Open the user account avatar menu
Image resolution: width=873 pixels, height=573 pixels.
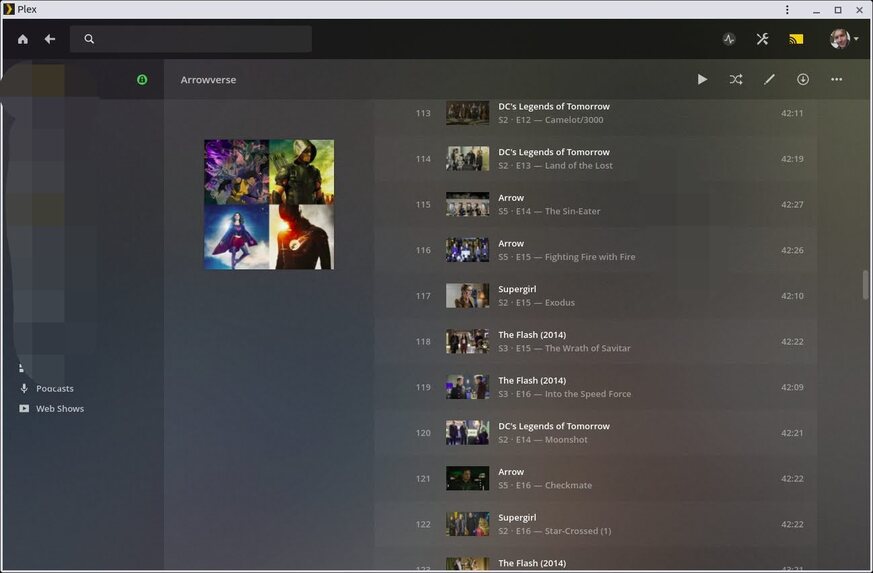pyautogui.click(x=843, y=39)
